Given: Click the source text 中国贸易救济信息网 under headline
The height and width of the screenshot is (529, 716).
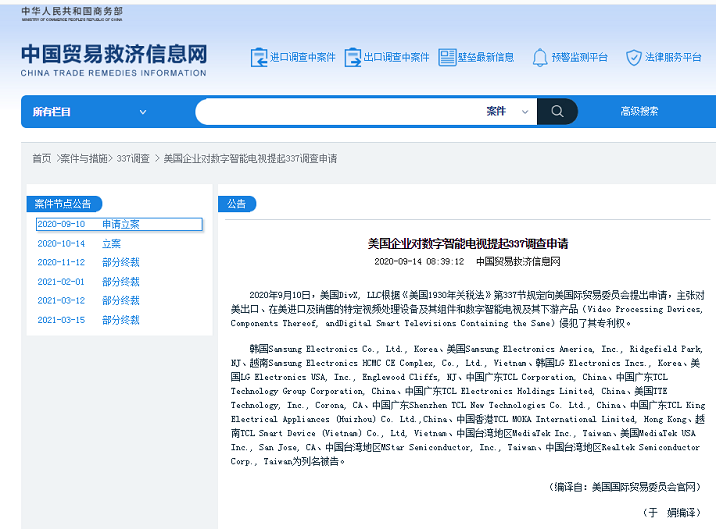Looking at the screenshot, I should [518, 262].
